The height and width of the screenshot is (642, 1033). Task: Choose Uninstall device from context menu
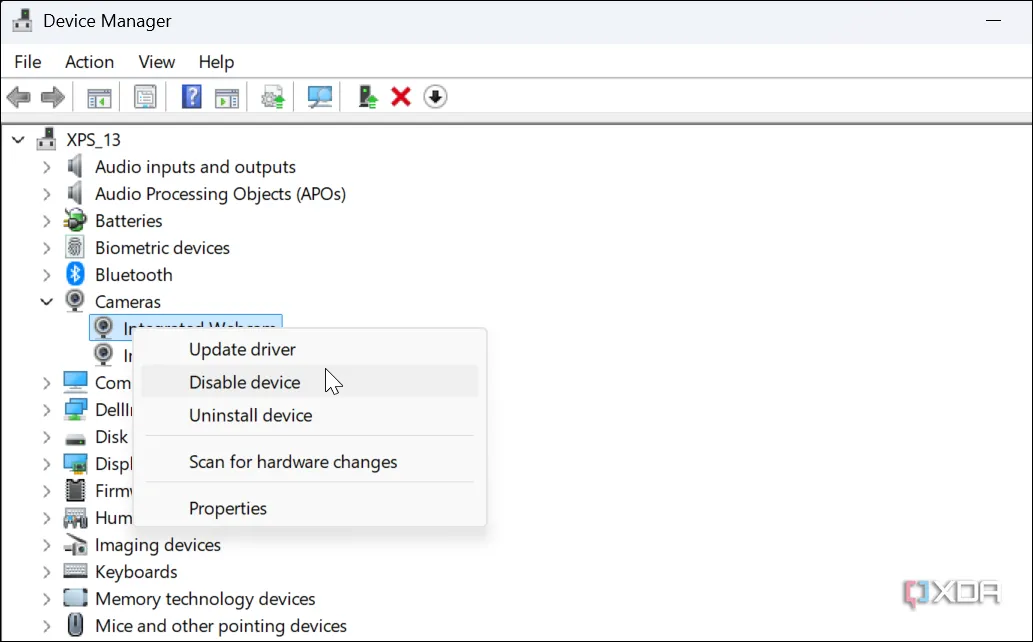click(310, 415)
